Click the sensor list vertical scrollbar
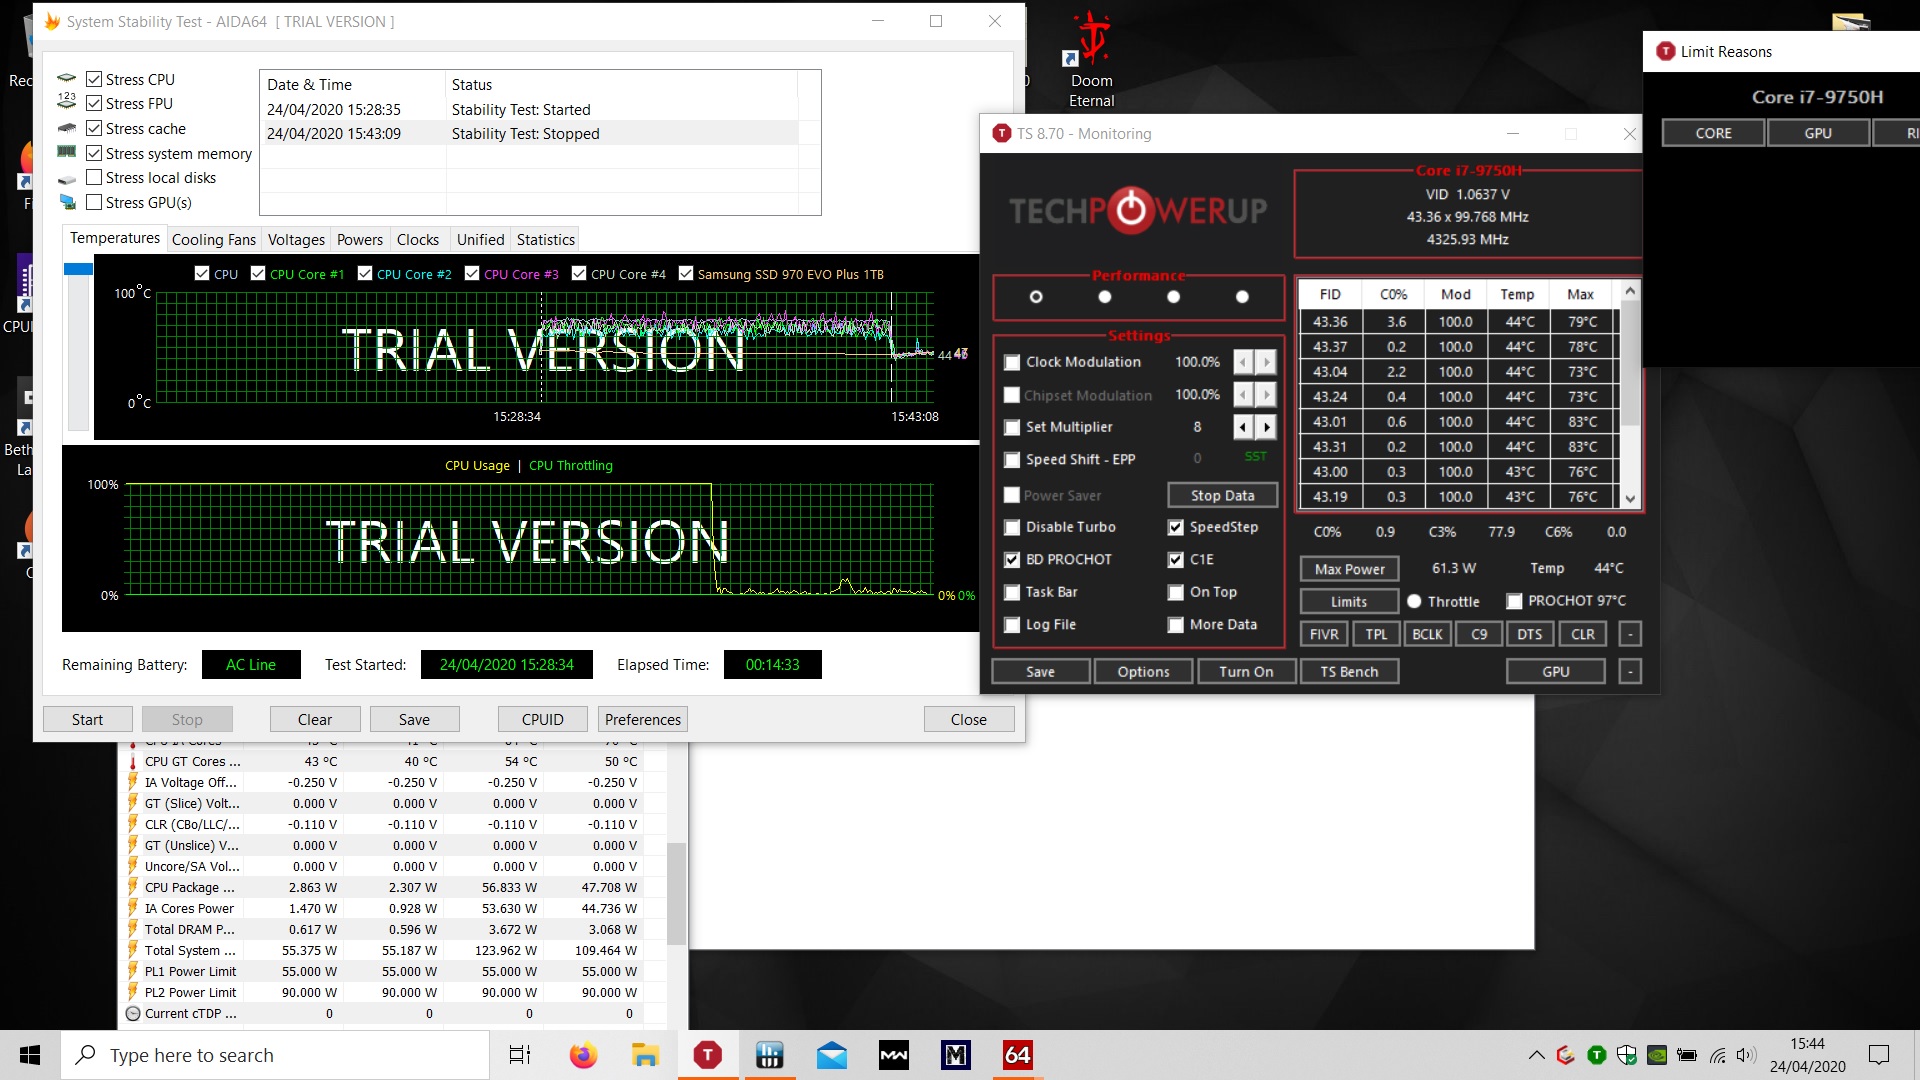 click(676, 893)
